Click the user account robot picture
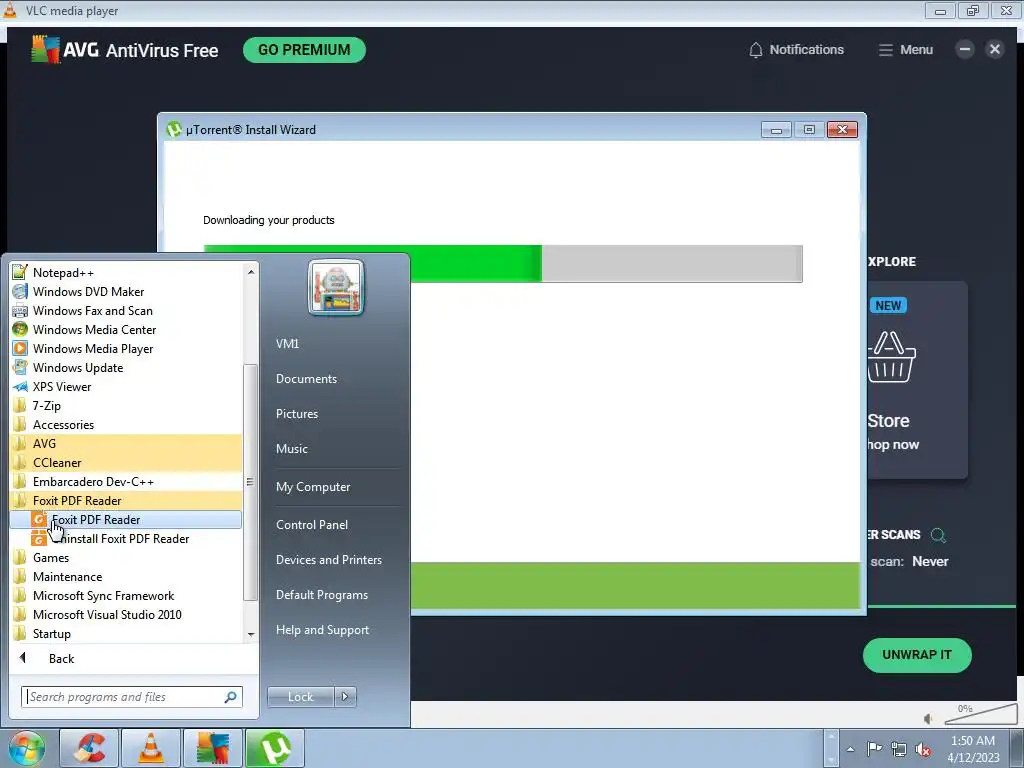The width and height of the screenshot is (1024, 768). click(336, 287)
